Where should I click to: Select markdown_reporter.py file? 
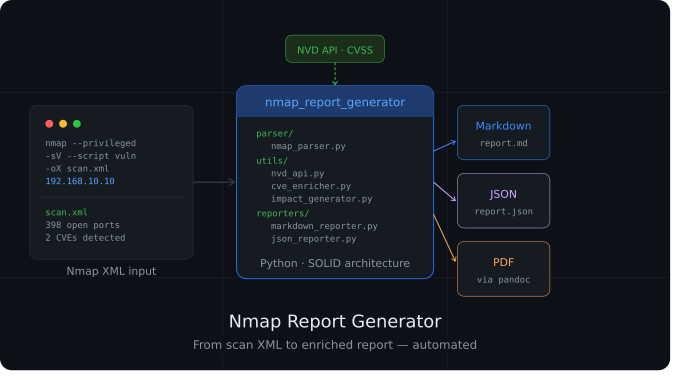pos(324,226)
